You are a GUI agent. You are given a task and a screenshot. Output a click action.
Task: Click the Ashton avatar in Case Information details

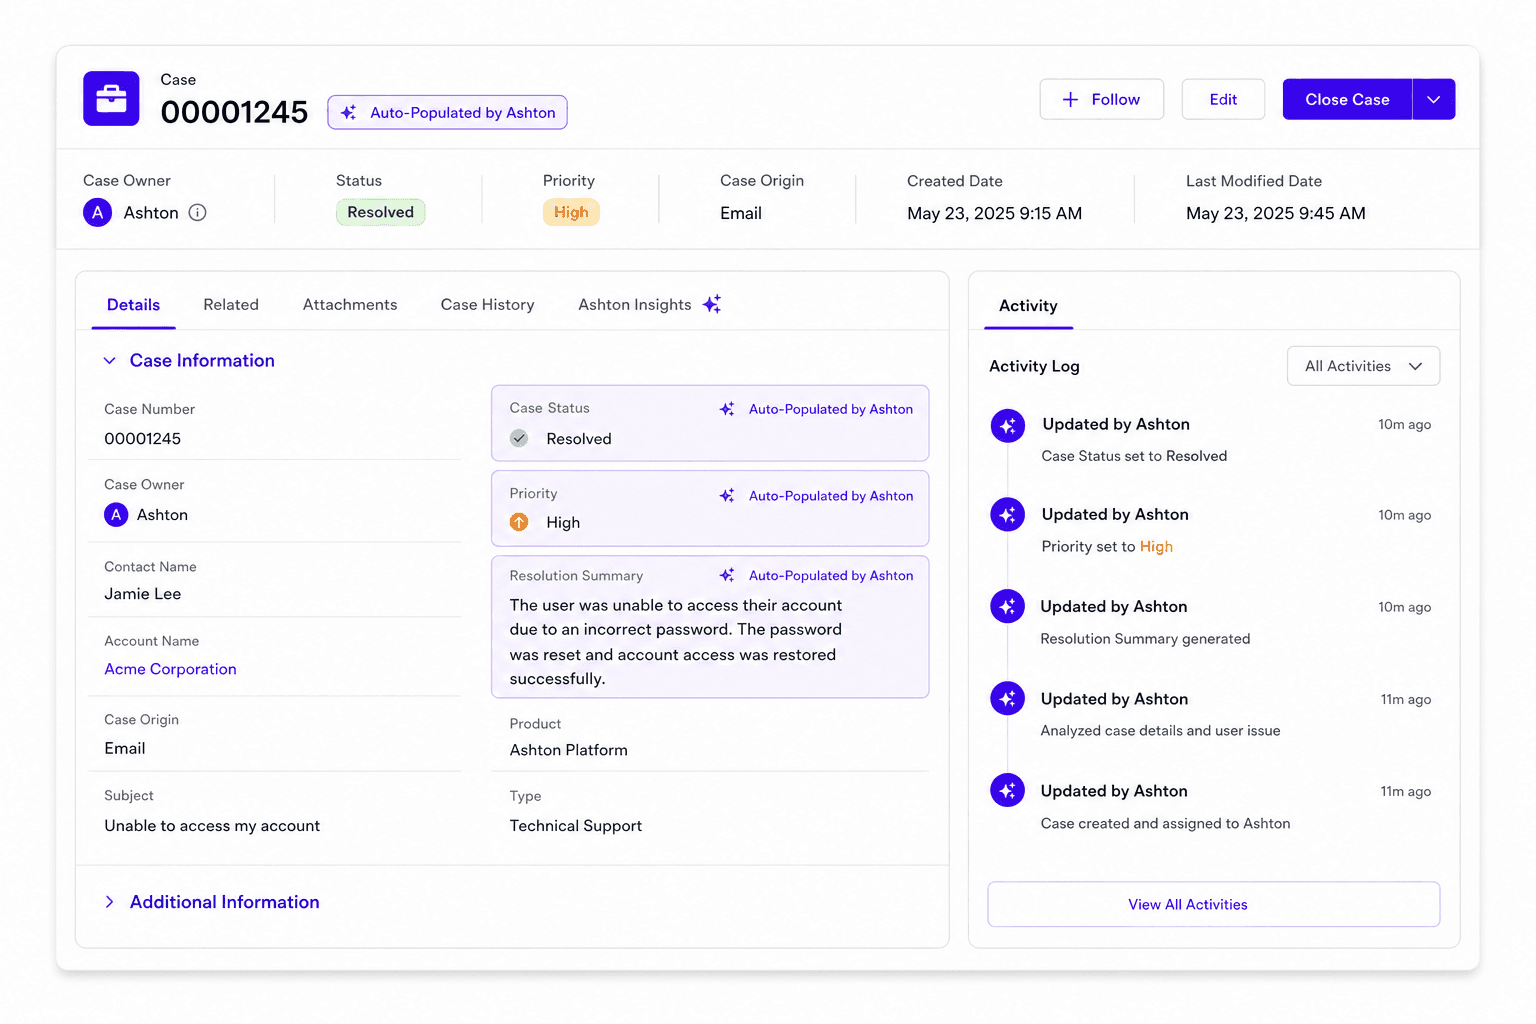116,514
